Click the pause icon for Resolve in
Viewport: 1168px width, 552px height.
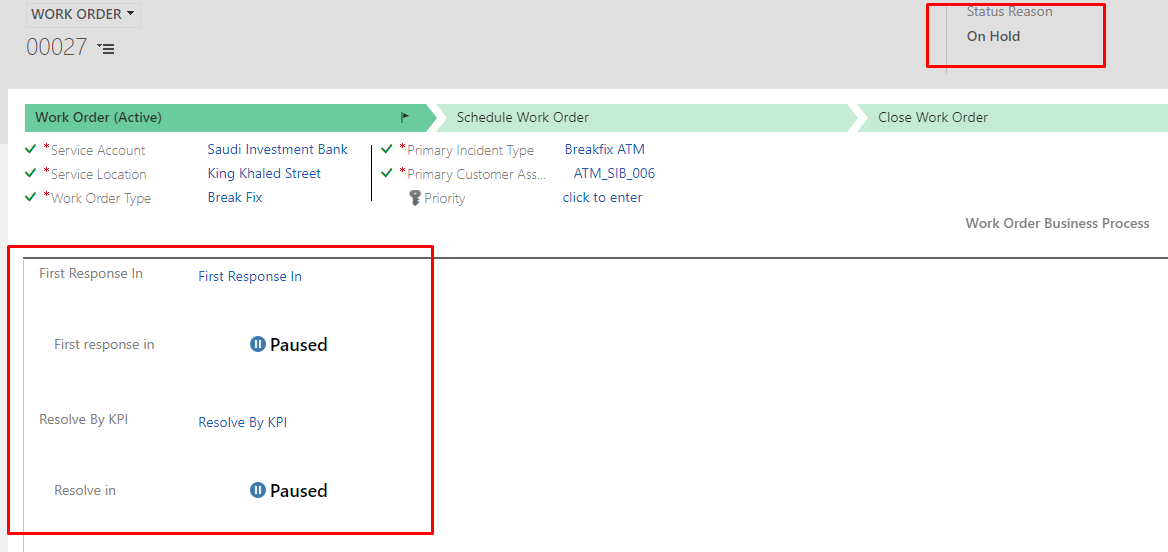(257, 491)
